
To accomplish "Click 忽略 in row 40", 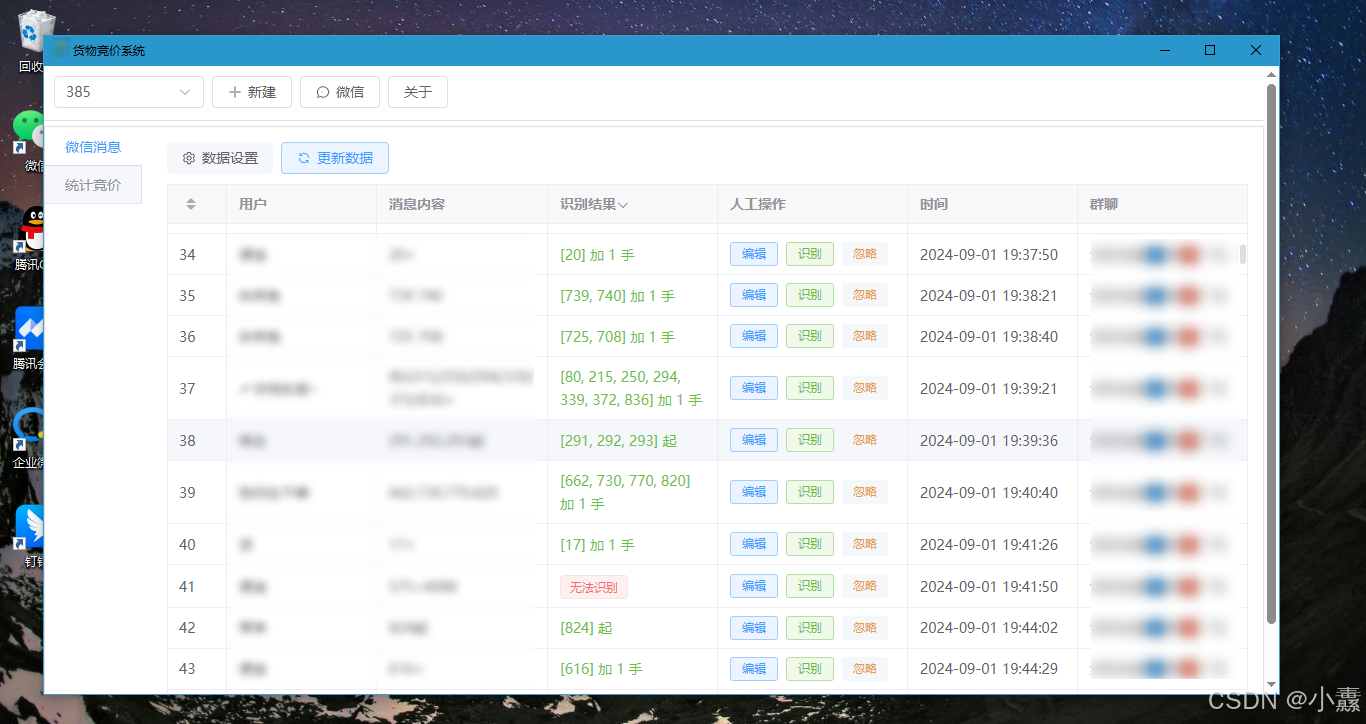I will 865,544.
